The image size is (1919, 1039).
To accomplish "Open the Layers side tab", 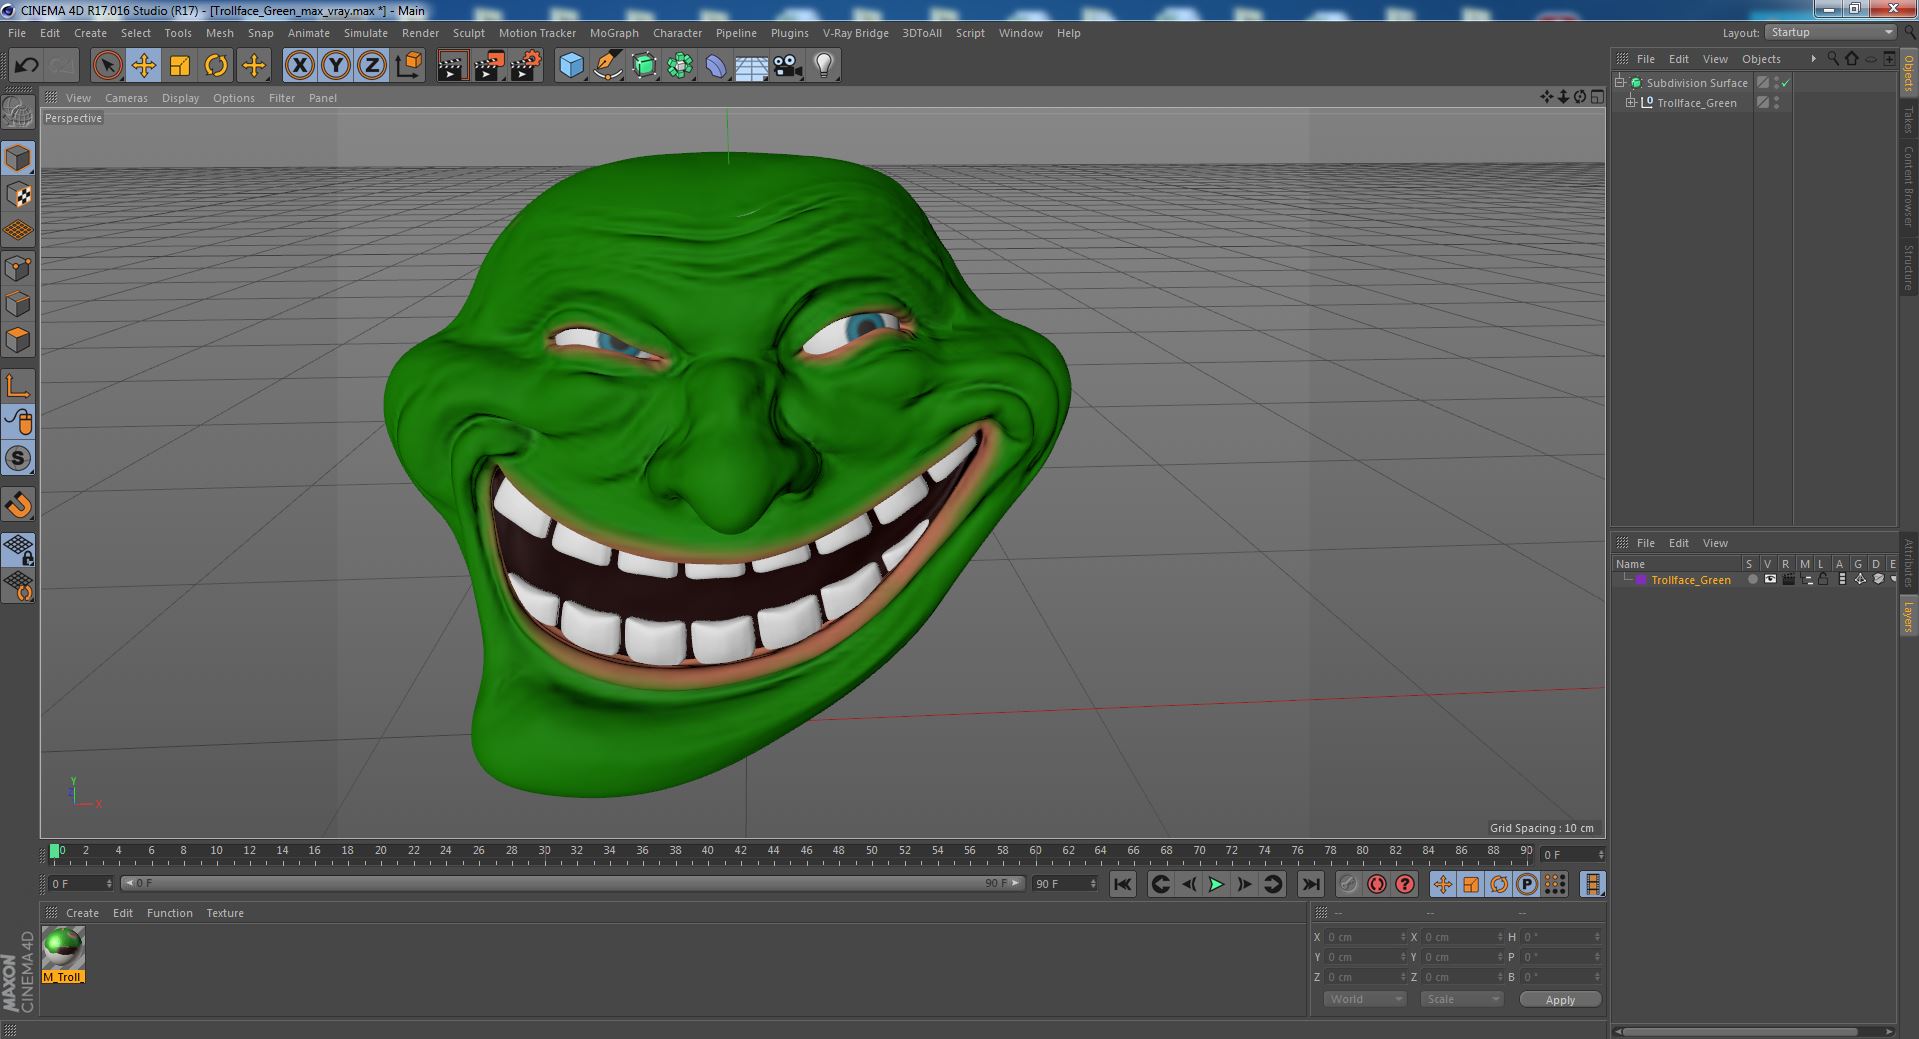I will pos(1908,617).
